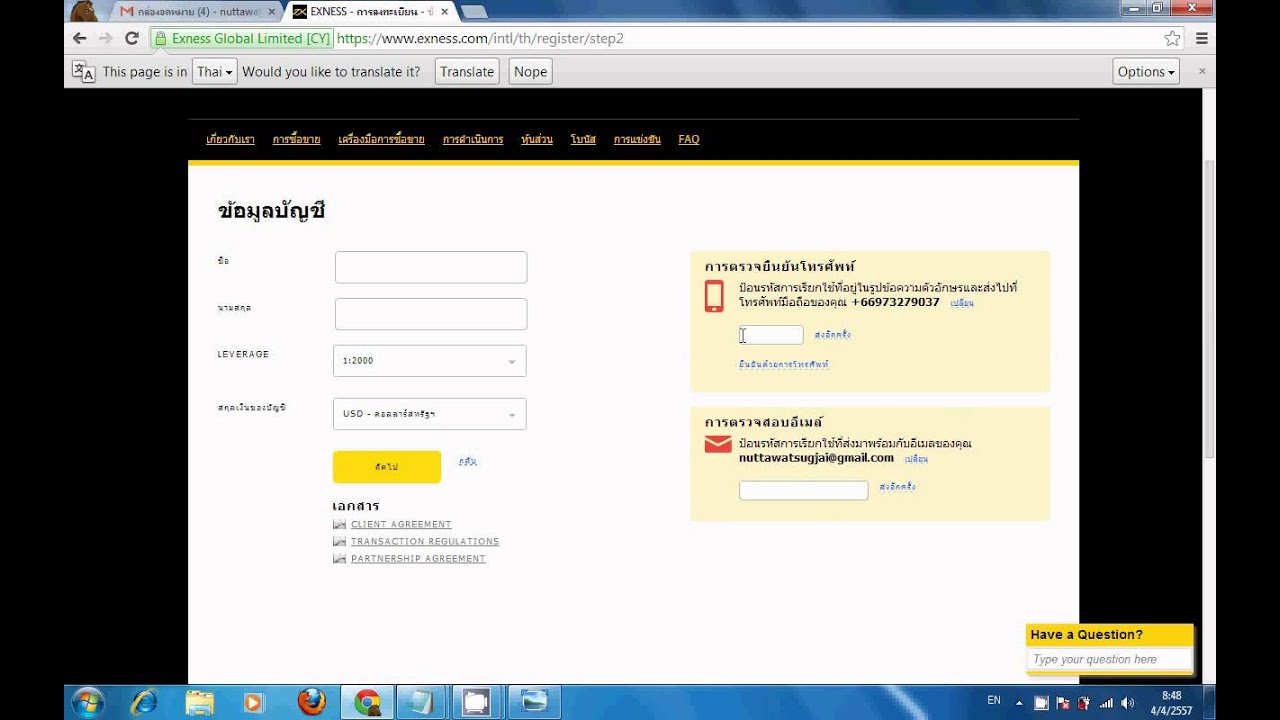Open the picture viewer taskbar icon
1280x720 pixels.
[x=534, y=702]
